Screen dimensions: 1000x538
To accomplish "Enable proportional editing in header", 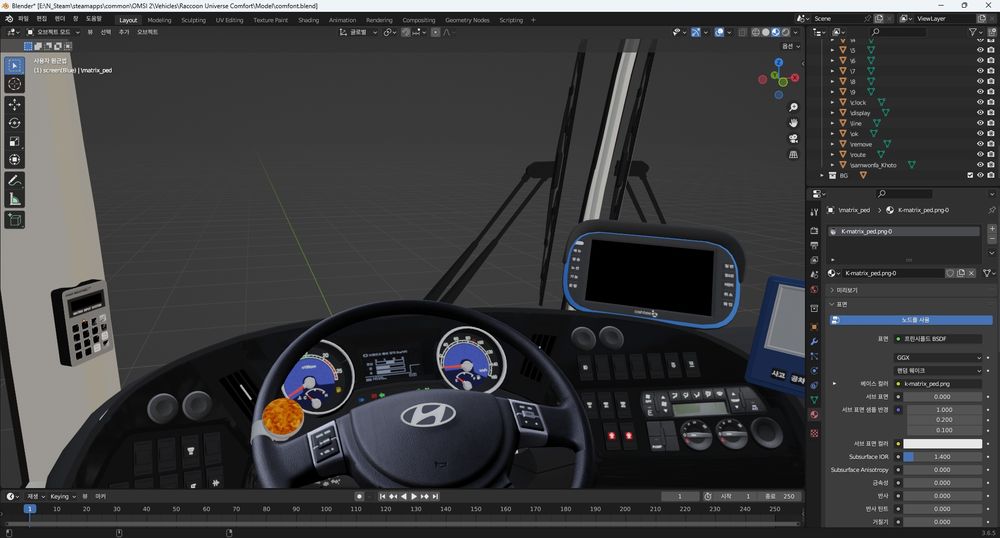I will 435,32.
